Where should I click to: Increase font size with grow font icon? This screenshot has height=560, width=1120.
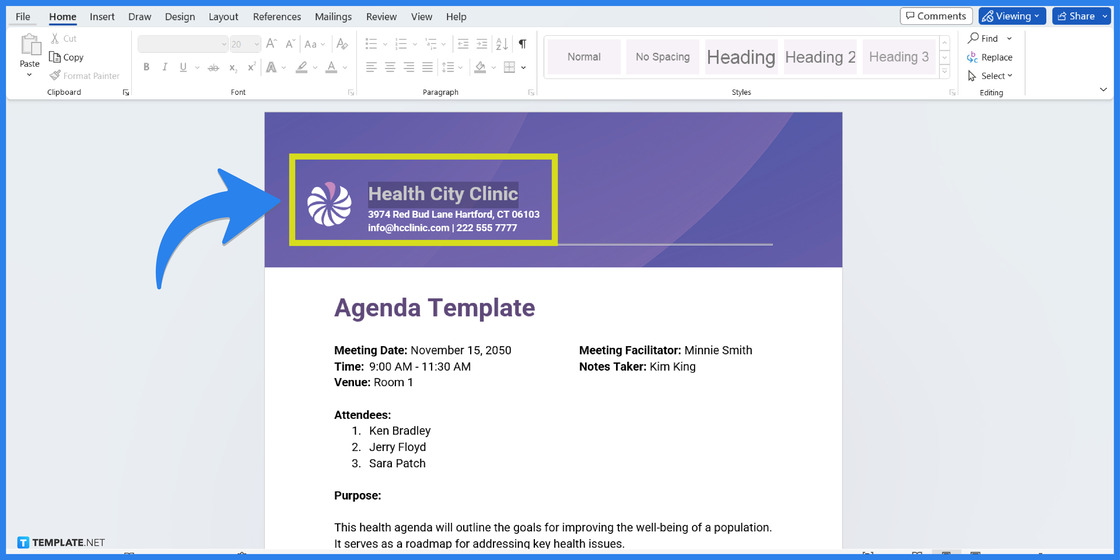pyautogui.click(x=271, y=44)
